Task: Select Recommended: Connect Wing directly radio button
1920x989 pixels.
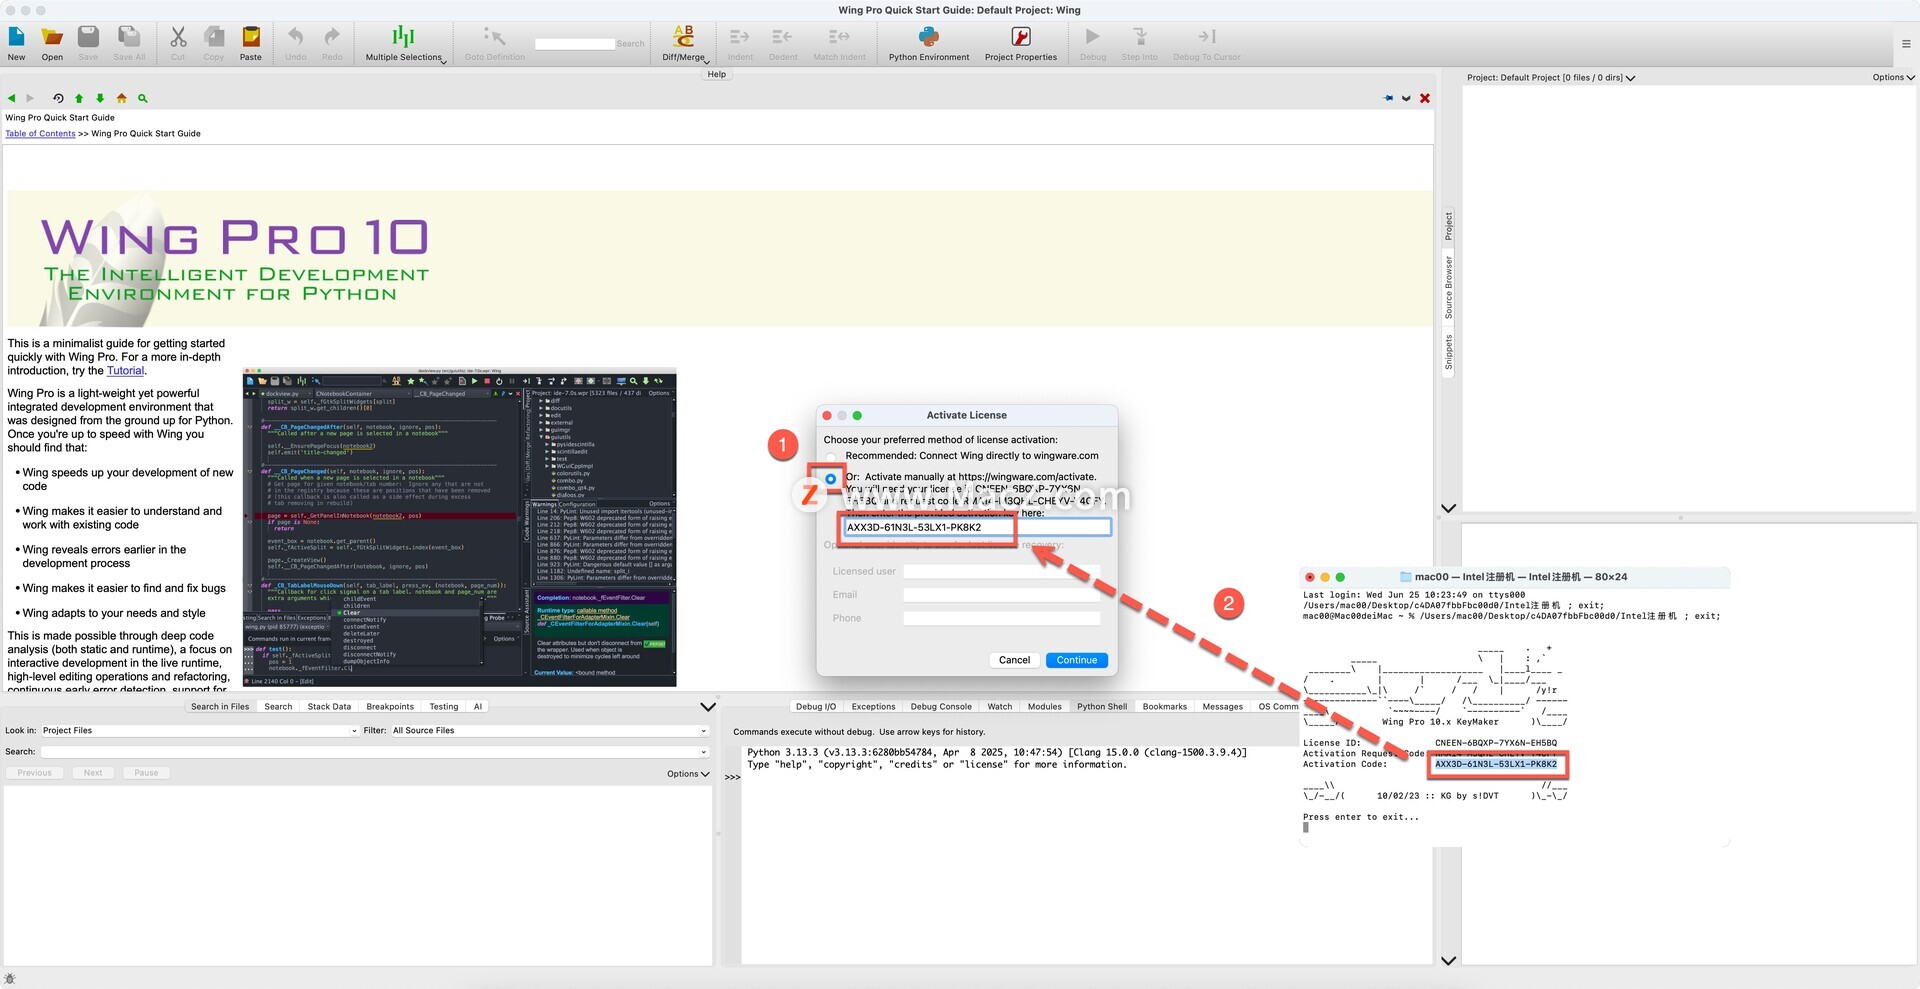Action: pos(831,457)
